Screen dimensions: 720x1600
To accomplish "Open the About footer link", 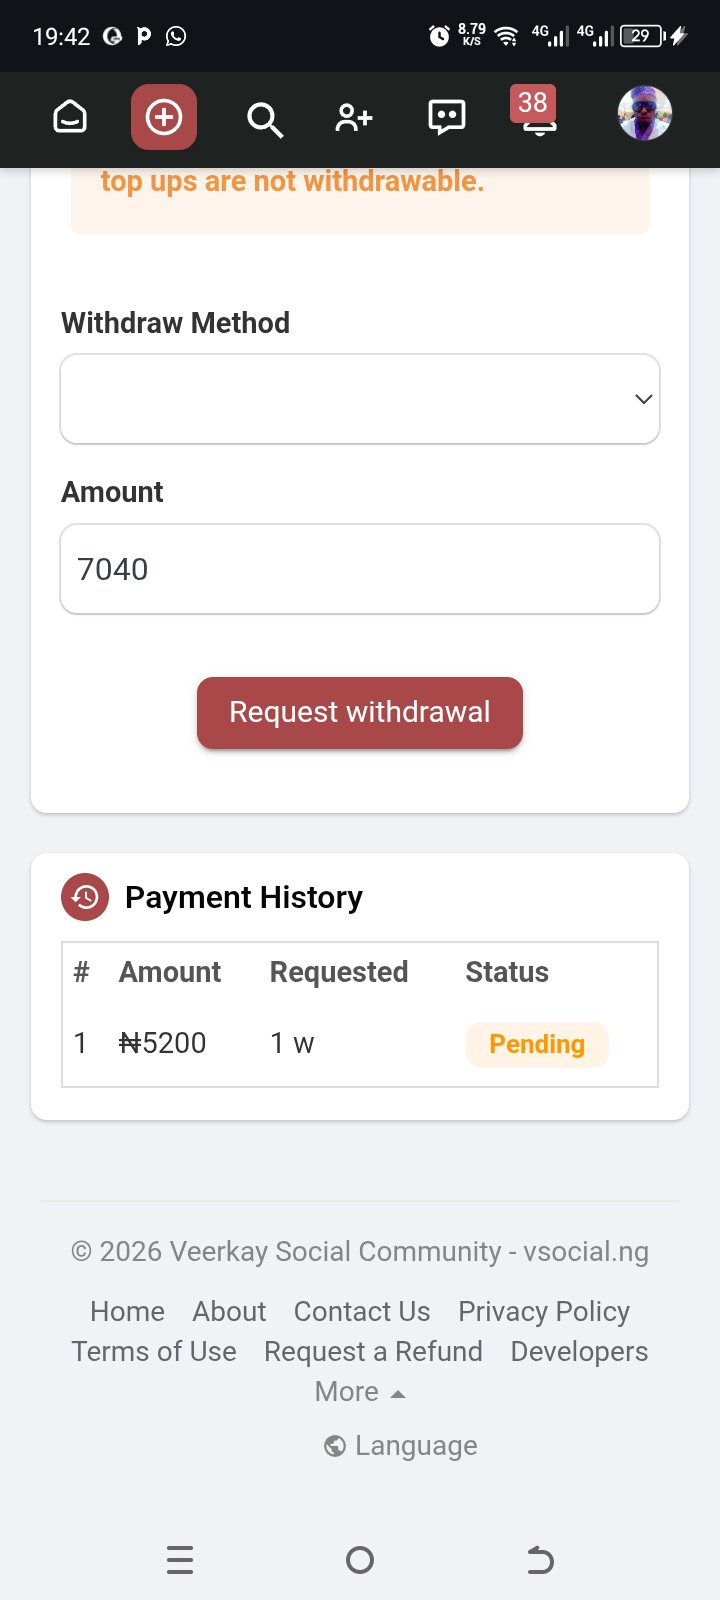I will pos(229,1311).
